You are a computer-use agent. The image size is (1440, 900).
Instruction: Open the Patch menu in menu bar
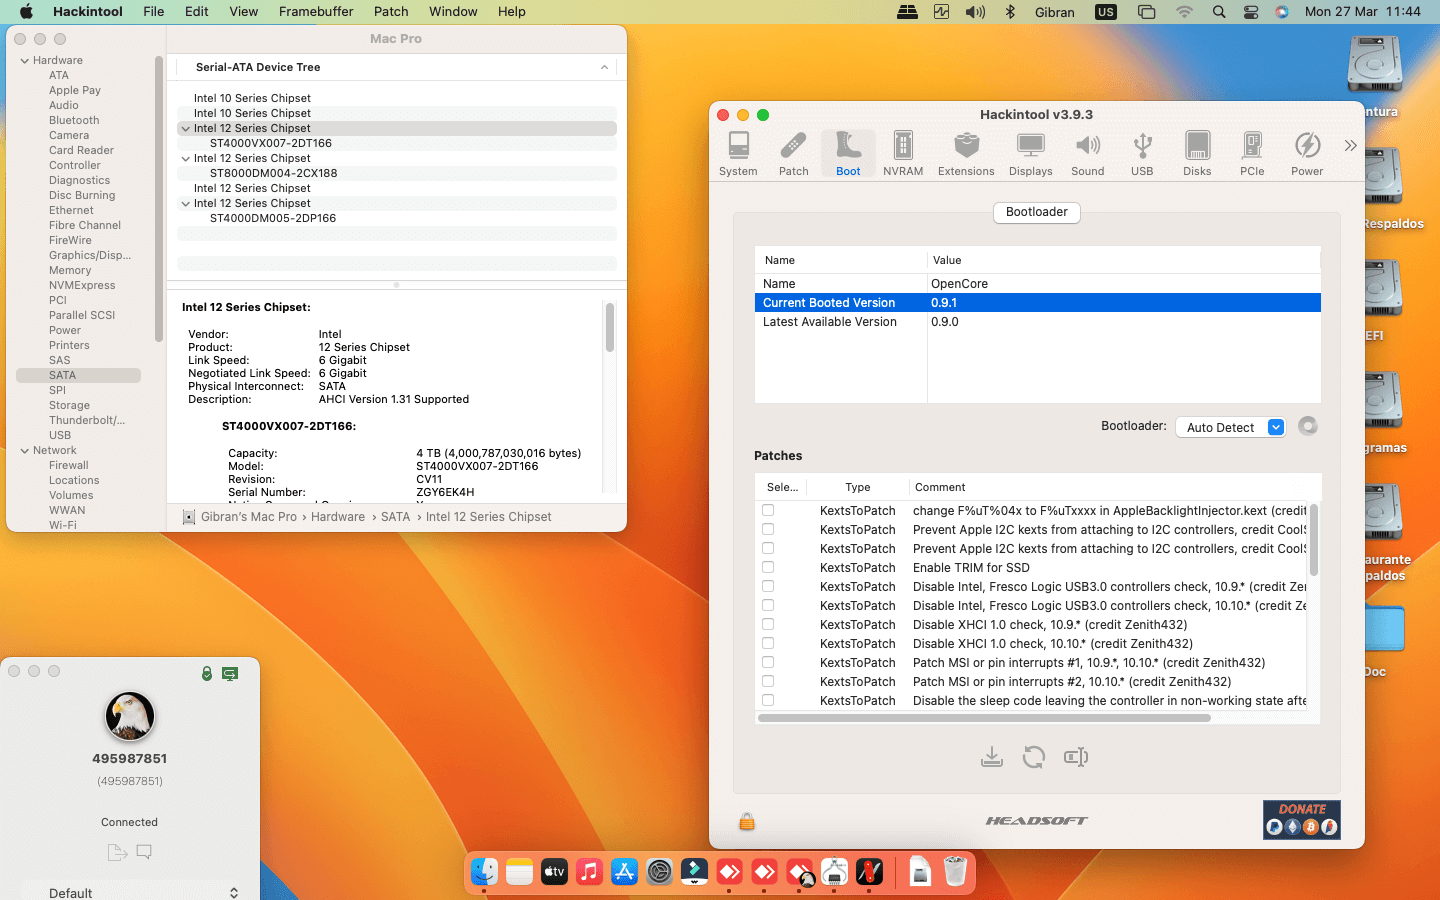(x=391, y=12)
